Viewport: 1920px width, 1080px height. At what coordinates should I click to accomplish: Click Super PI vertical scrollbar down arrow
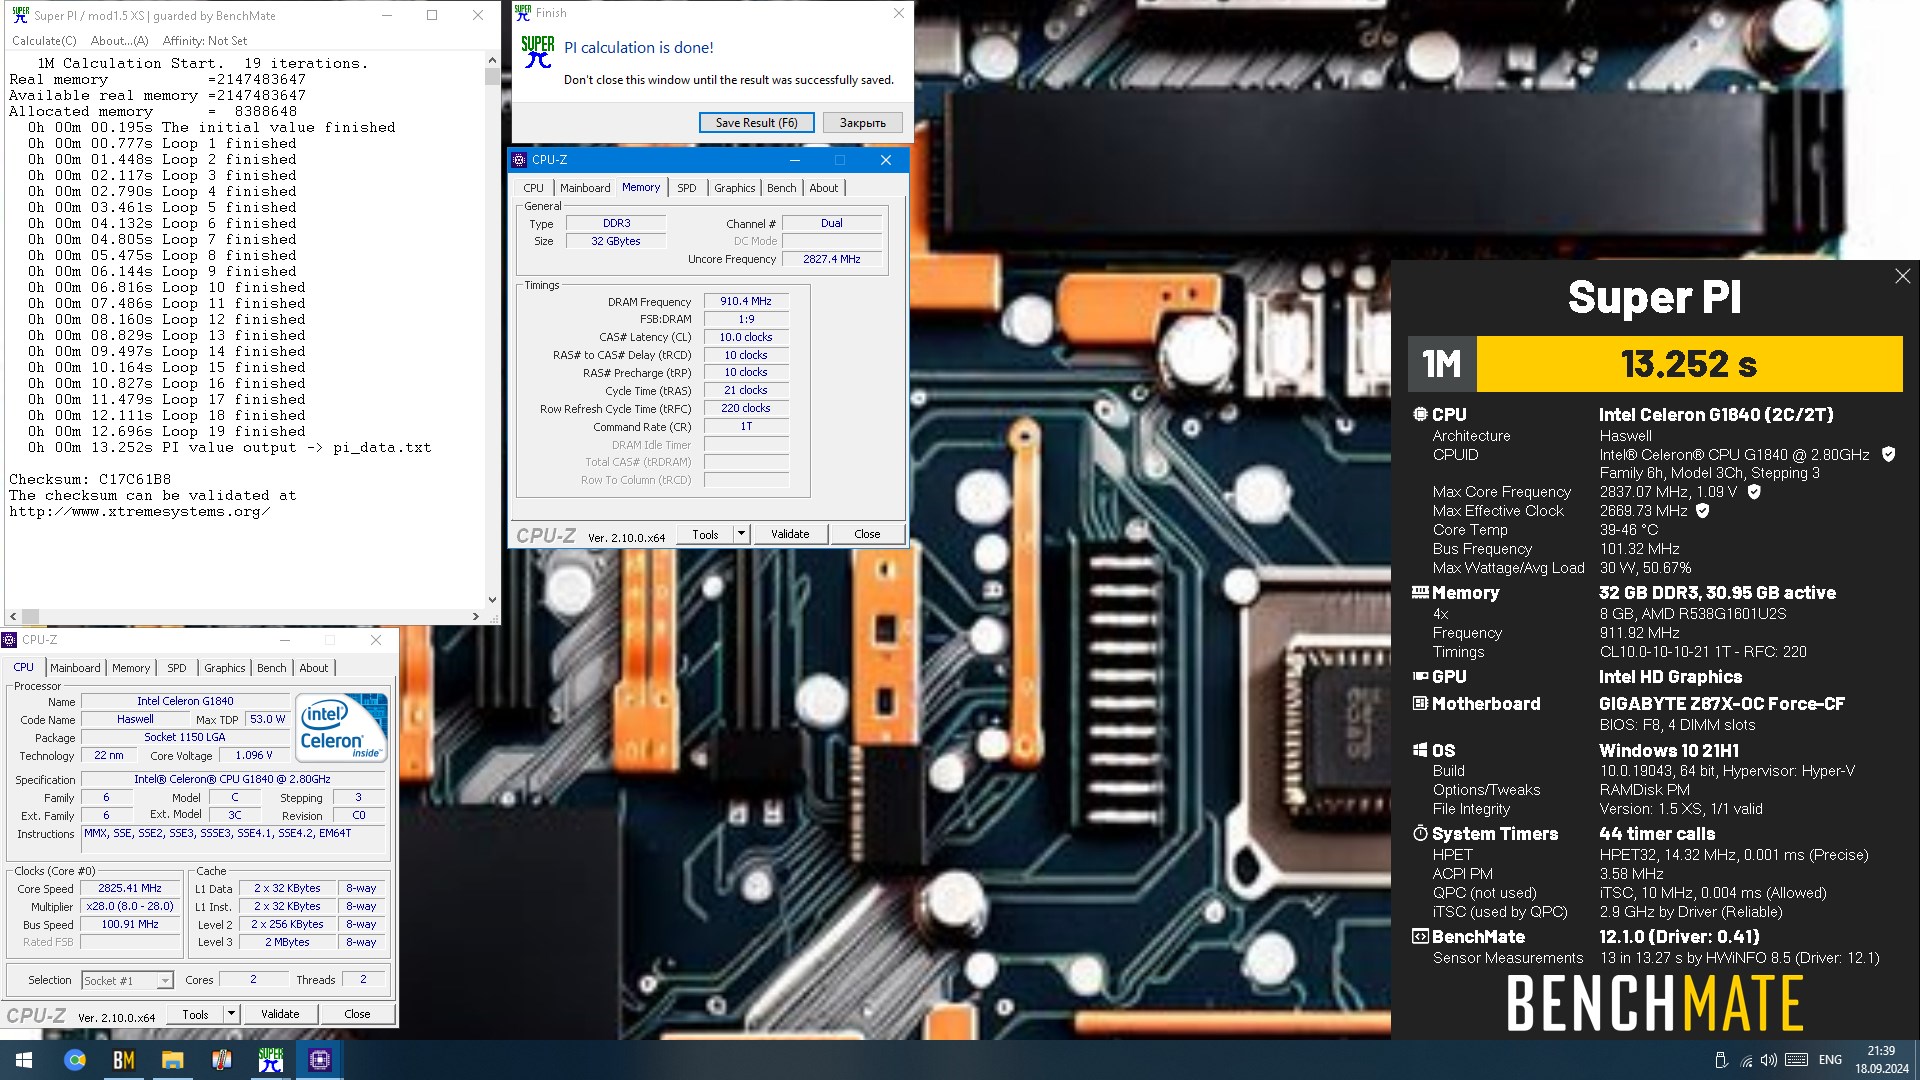tap(492, 600)
